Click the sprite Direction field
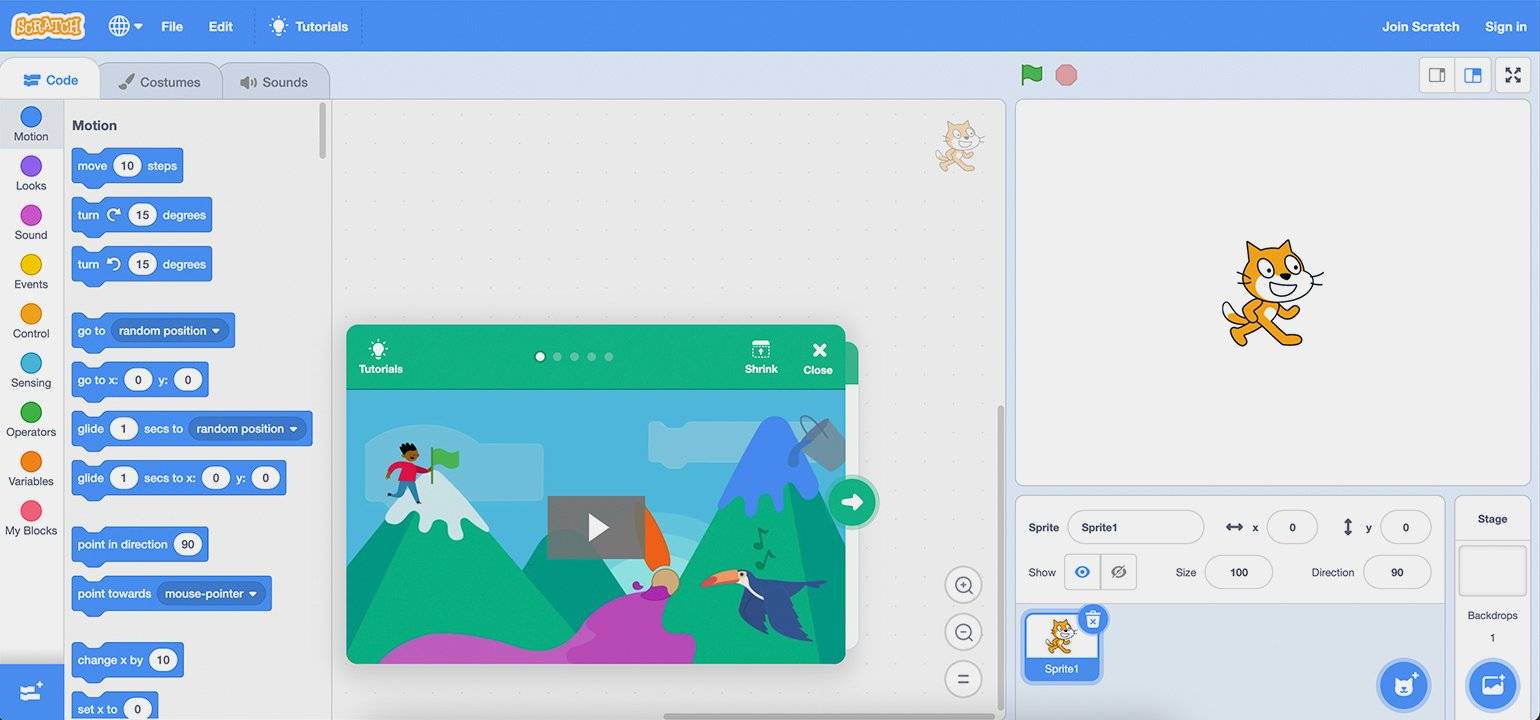The image size is (1540, 720). point(1396,572)
